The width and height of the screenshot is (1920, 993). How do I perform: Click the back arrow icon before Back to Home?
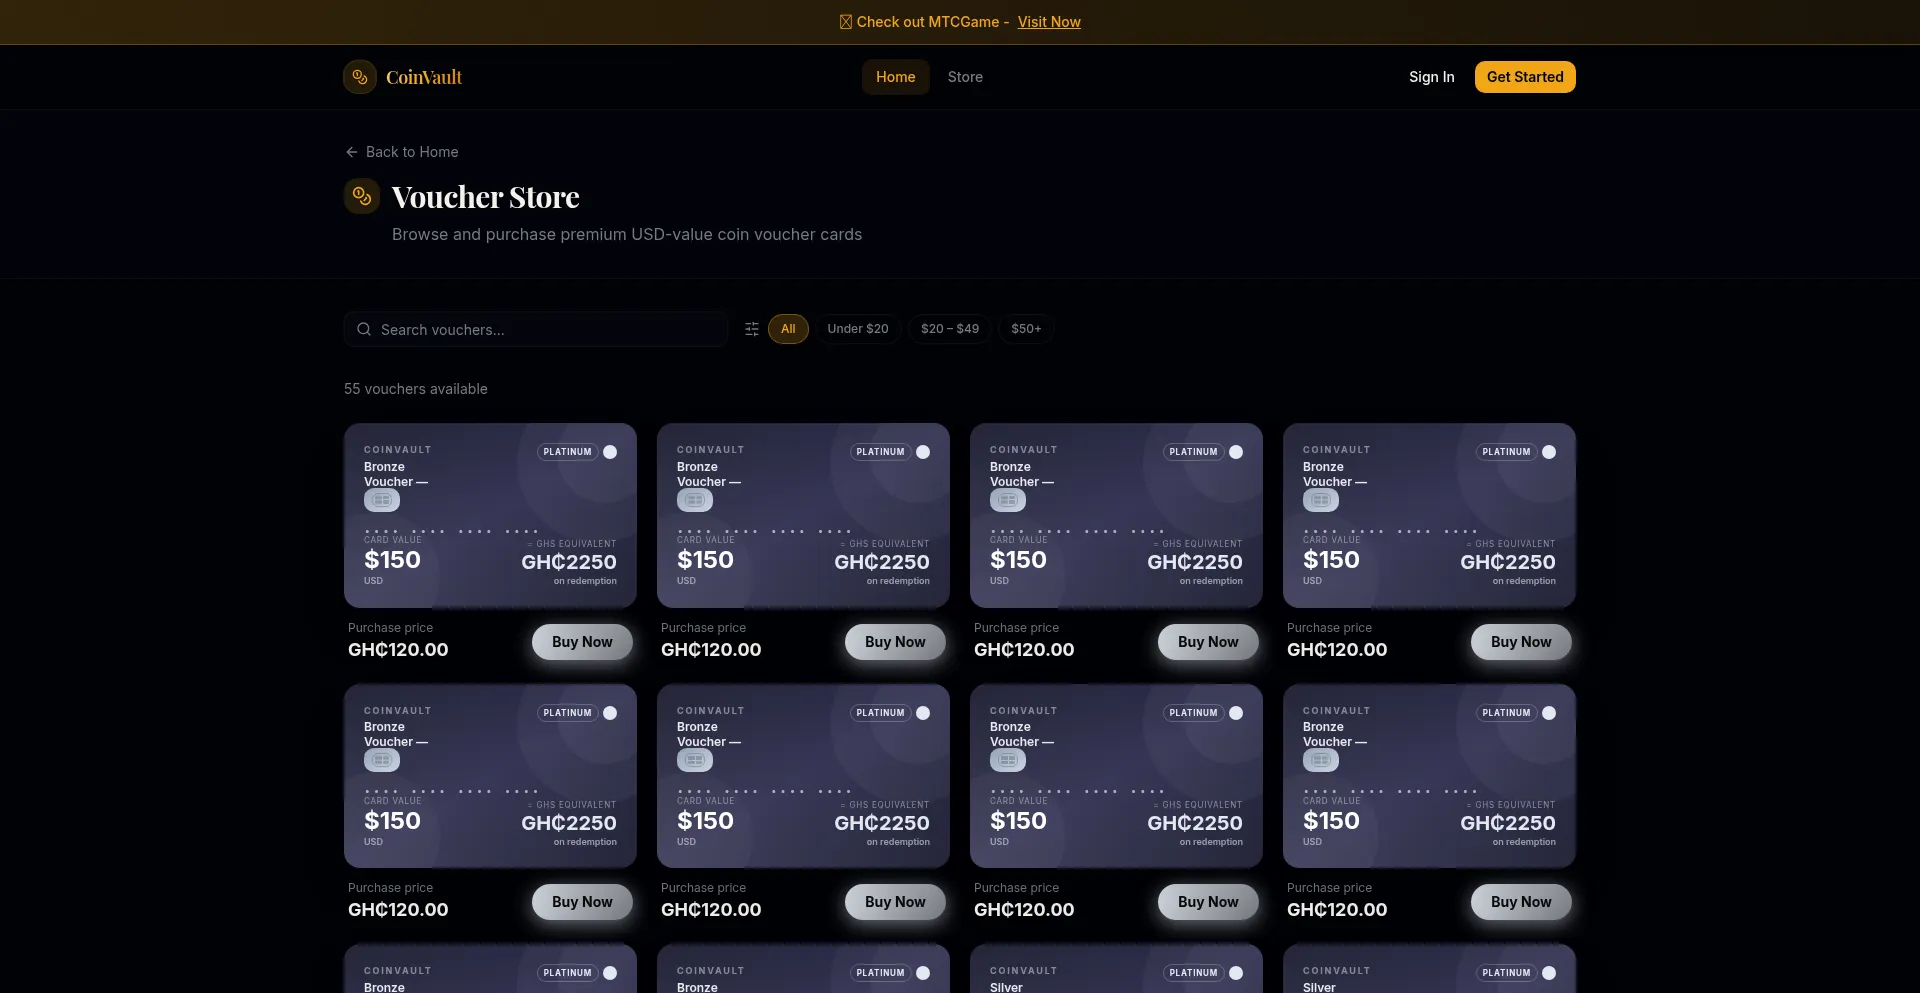click(351, 152)
